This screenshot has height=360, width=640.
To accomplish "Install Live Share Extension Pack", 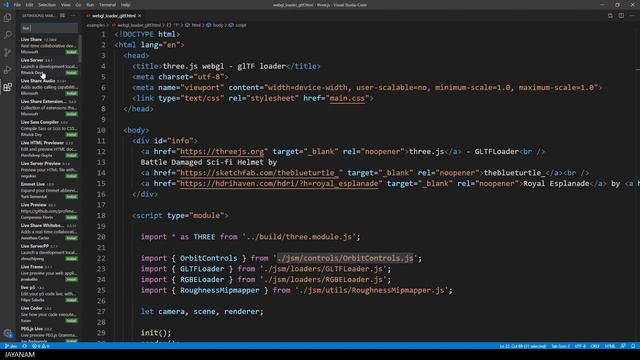I will [71, 114].
